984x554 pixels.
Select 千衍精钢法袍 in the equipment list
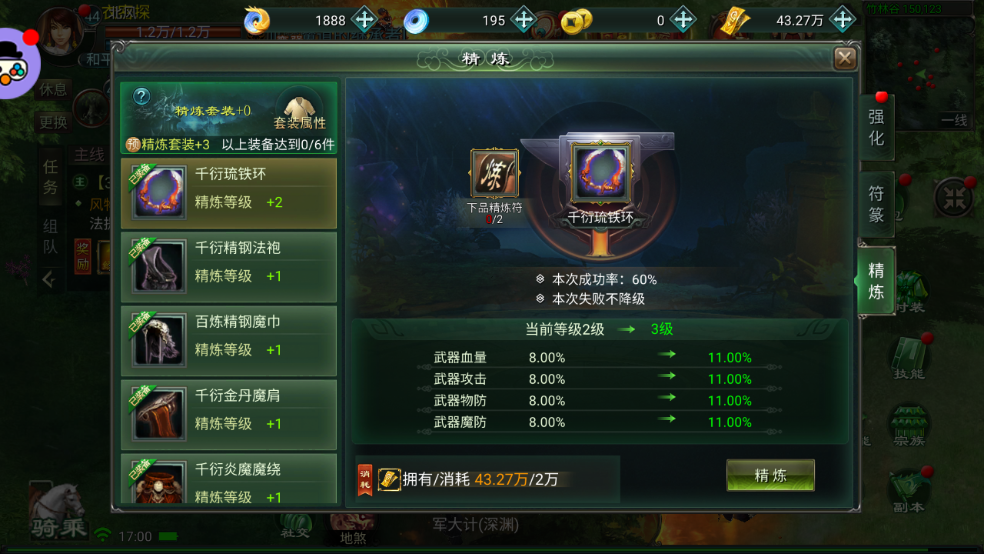[x=229, y=267]
